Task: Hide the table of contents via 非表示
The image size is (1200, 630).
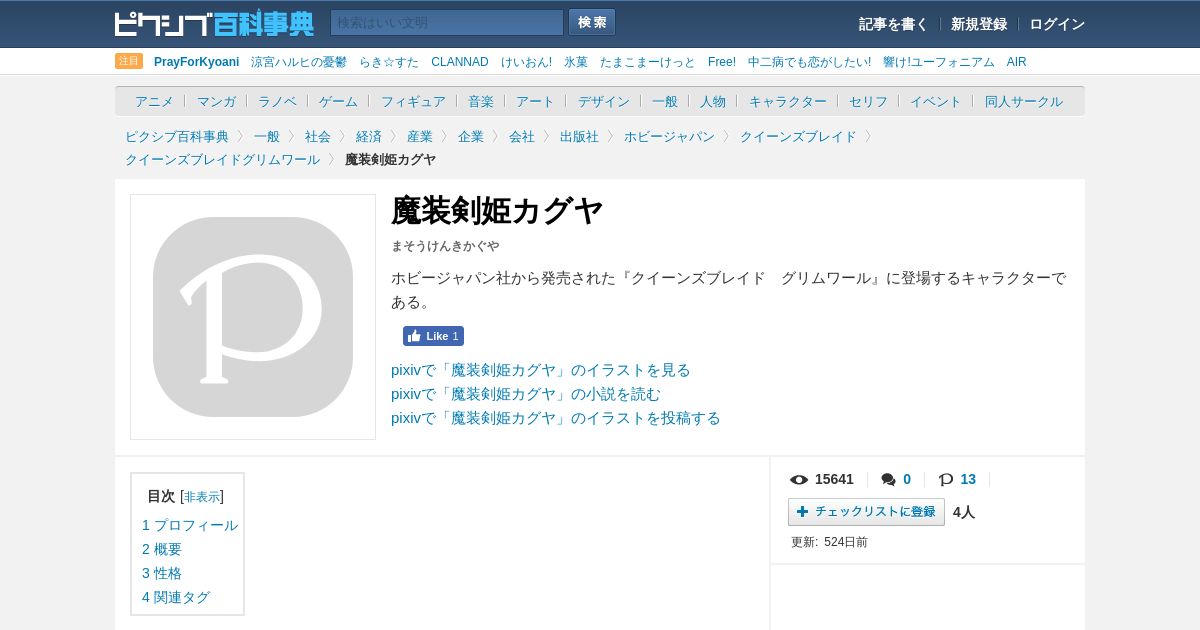Action: (x=202, y=497)
